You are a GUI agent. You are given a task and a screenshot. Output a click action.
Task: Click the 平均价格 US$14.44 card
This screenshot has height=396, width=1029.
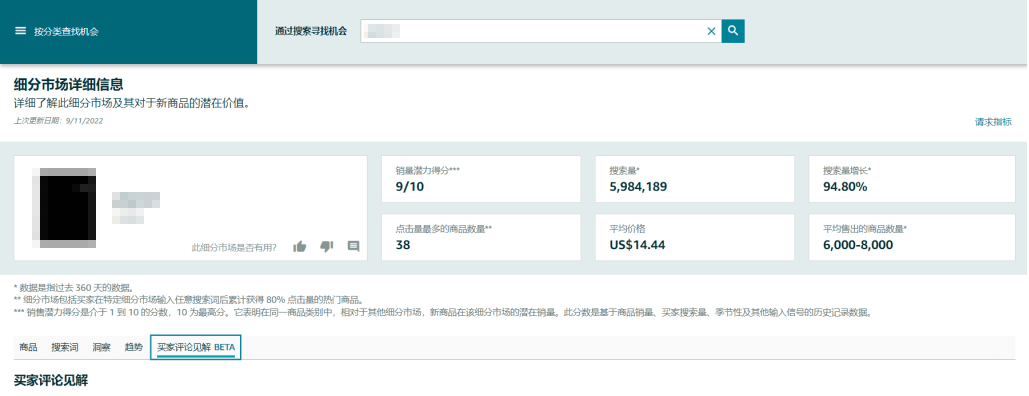(x=695, y=237)
